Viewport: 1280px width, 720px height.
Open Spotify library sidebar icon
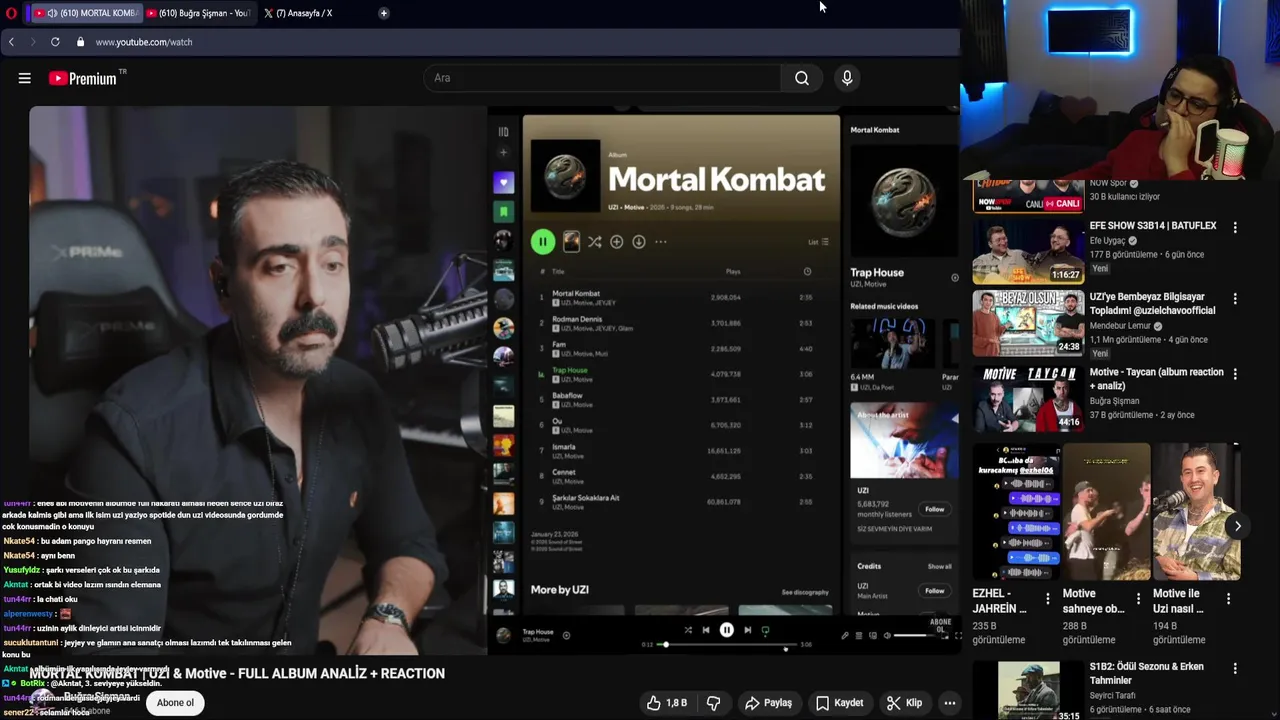(x=503, y=132)
